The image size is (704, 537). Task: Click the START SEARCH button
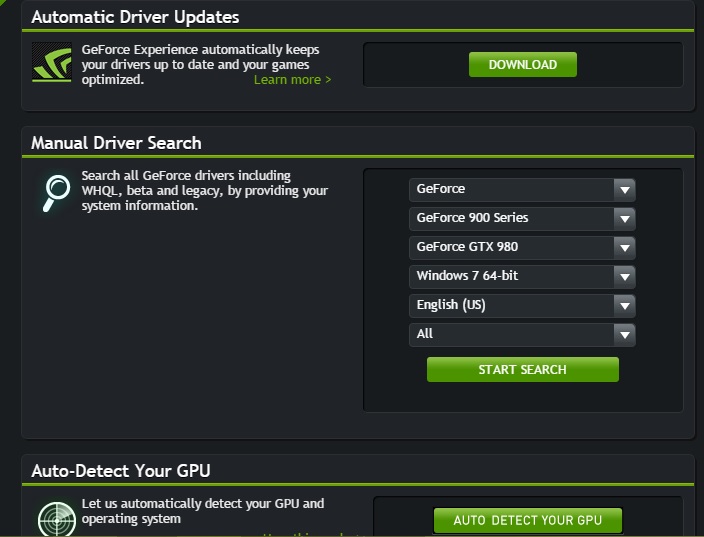[x=523, y=370]
